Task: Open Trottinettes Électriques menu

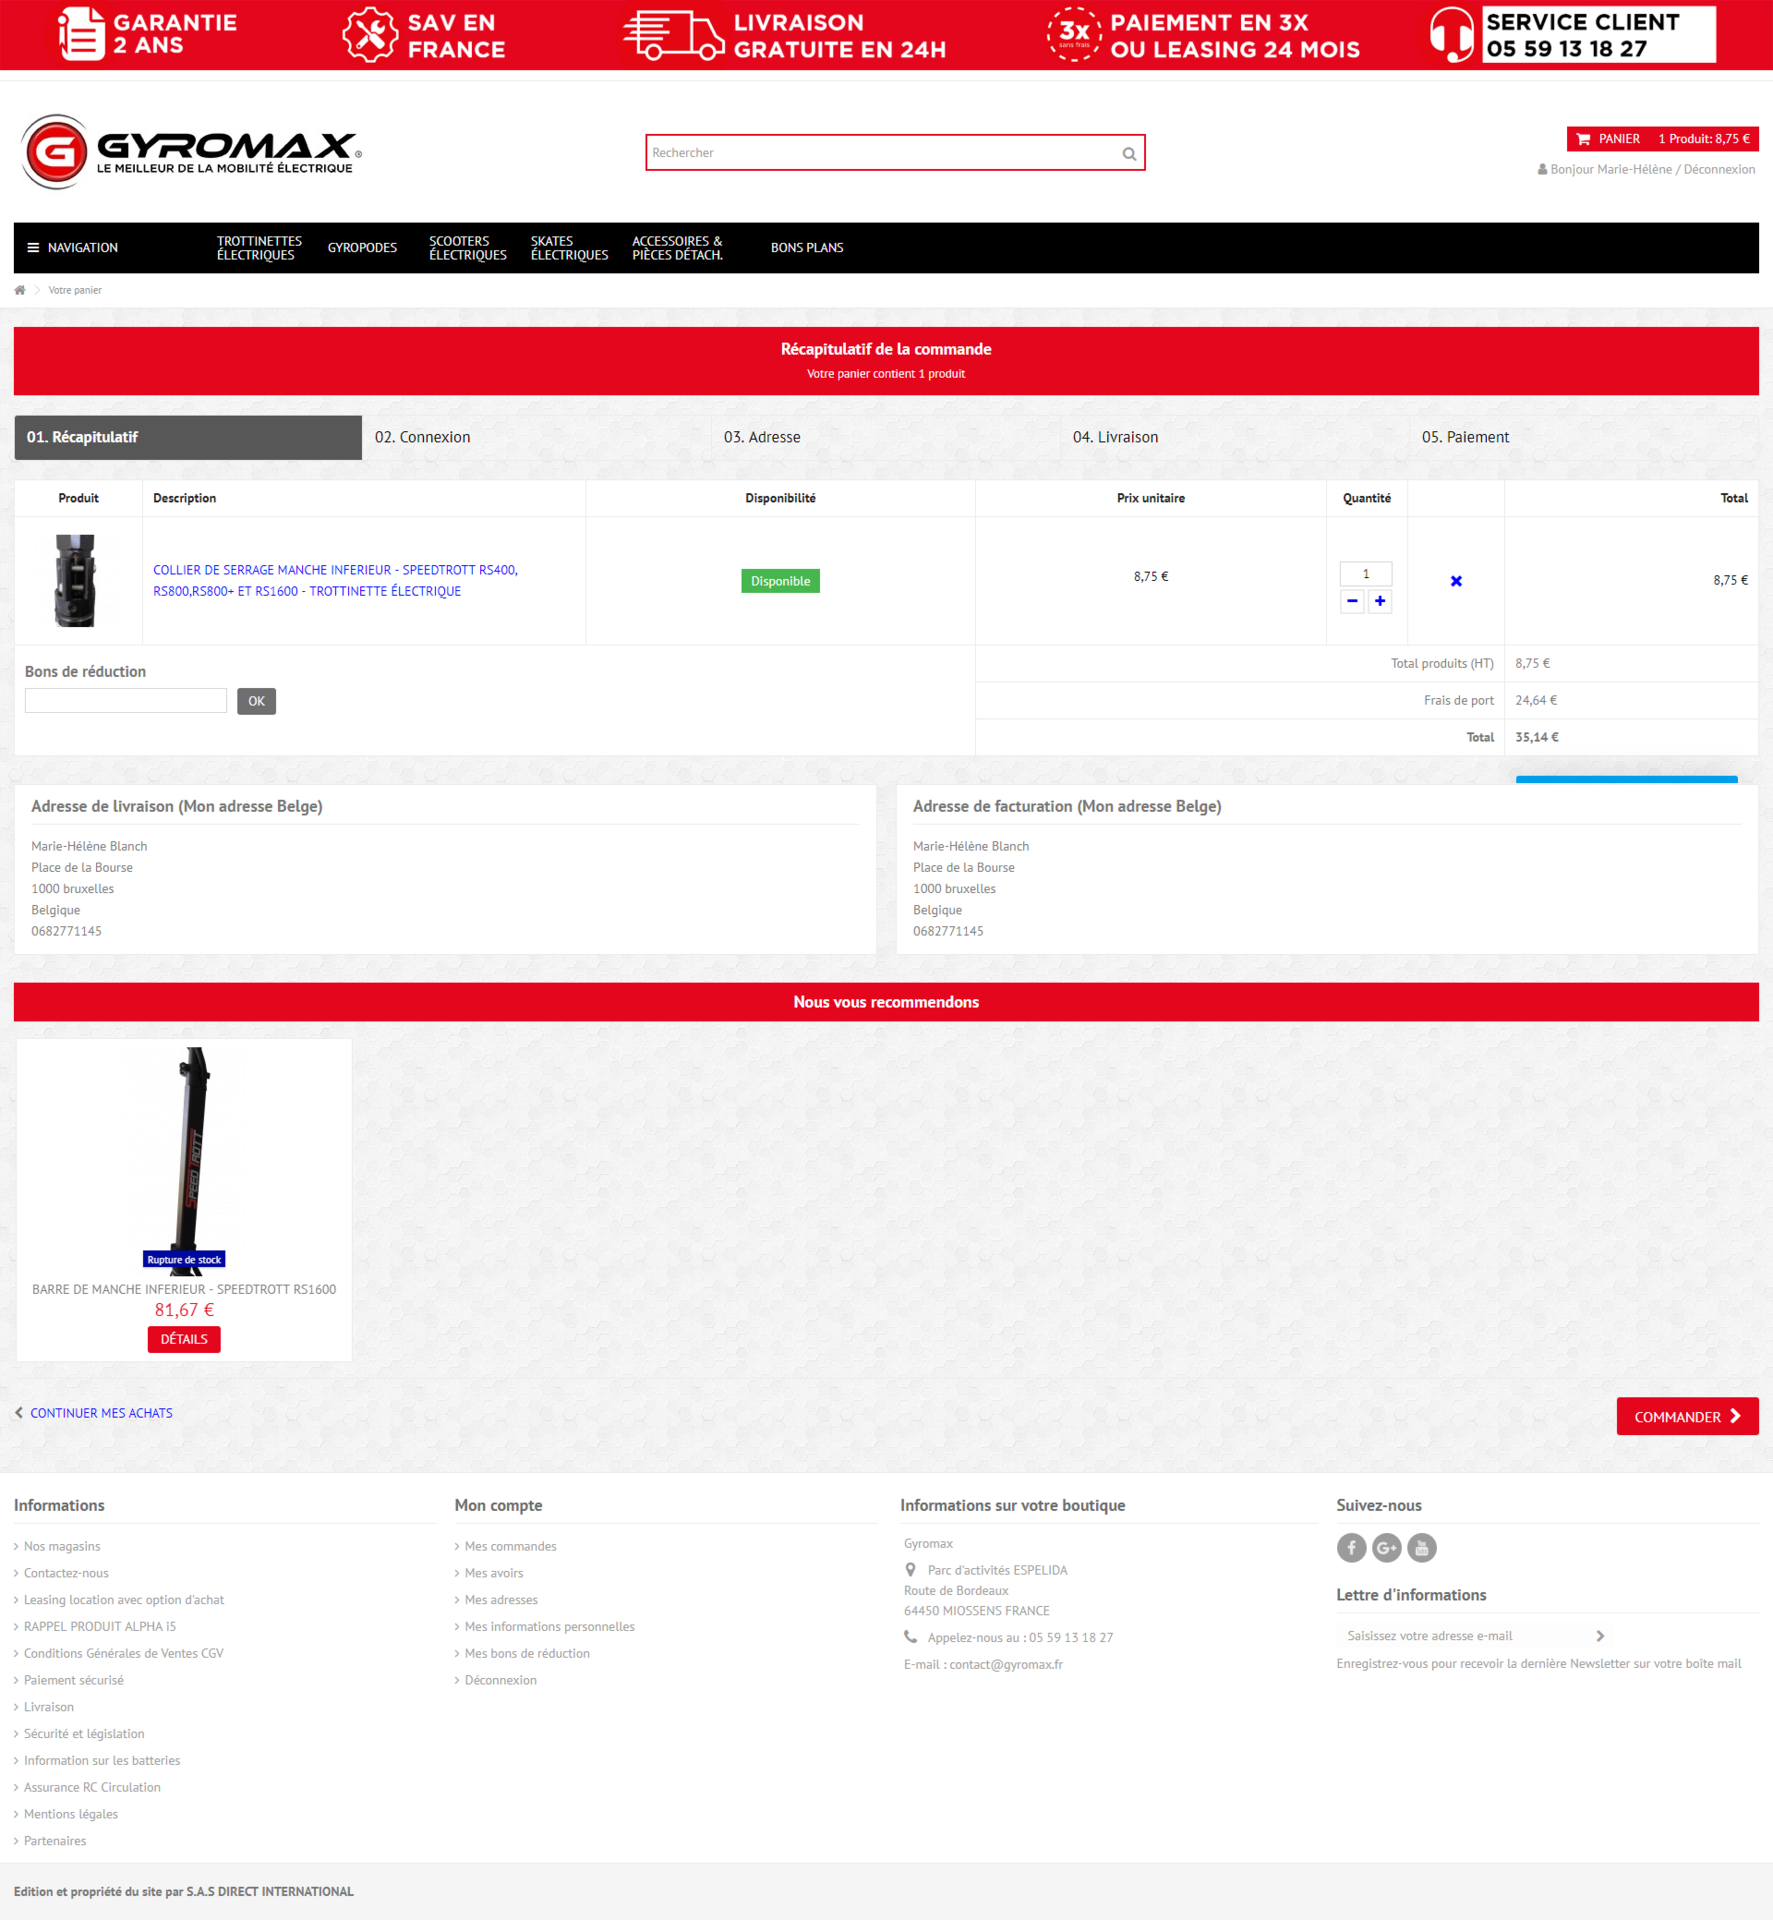Action: 259,248
